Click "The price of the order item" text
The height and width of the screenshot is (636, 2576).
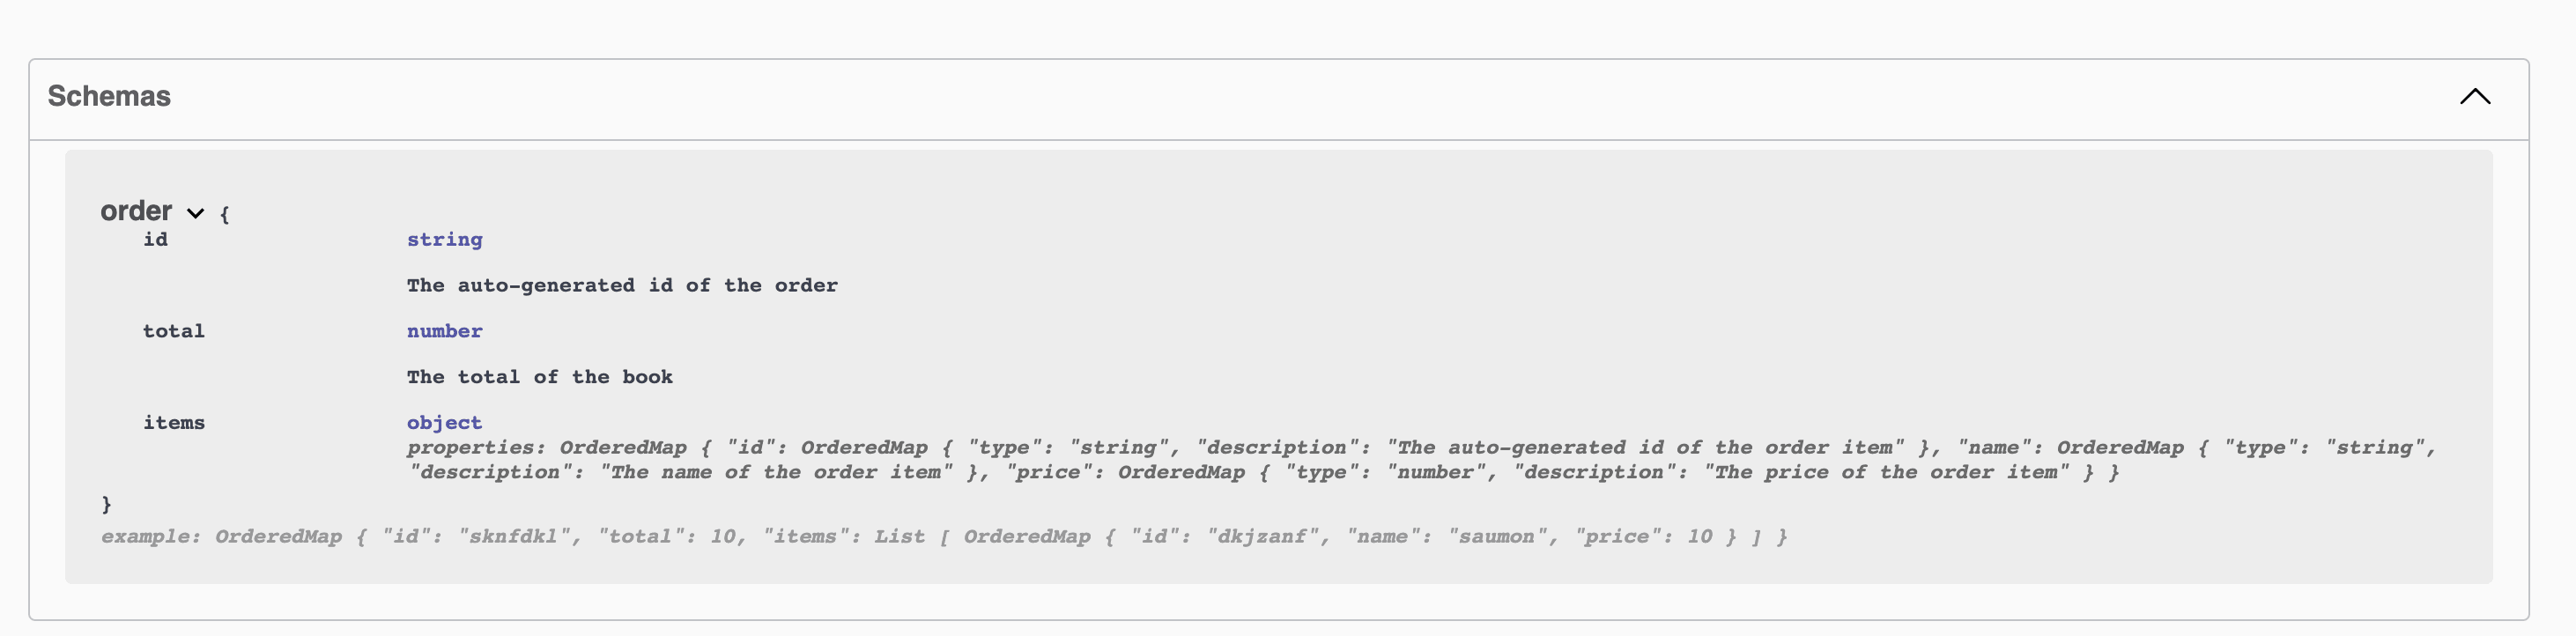[1885, 473]
